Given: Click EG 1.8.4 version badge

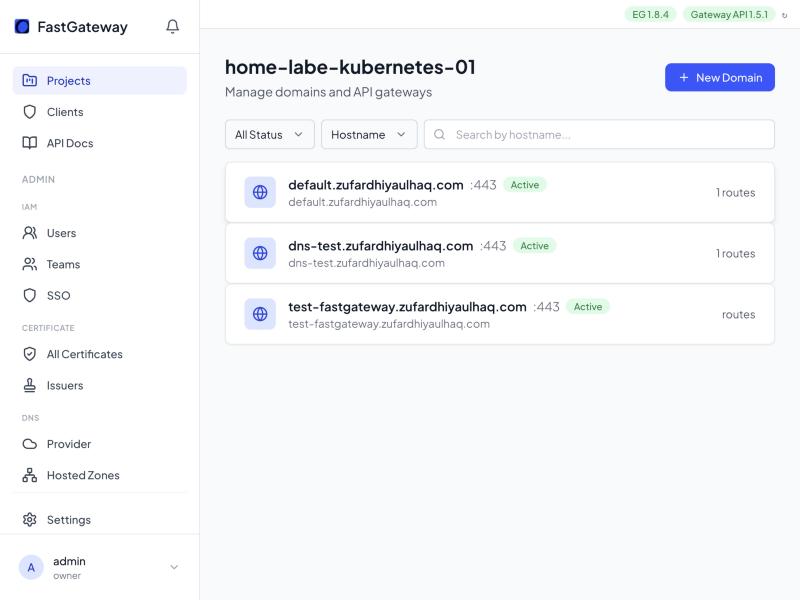Looking at the screenshot, I should pyautogui.click(x=650, y=14).
